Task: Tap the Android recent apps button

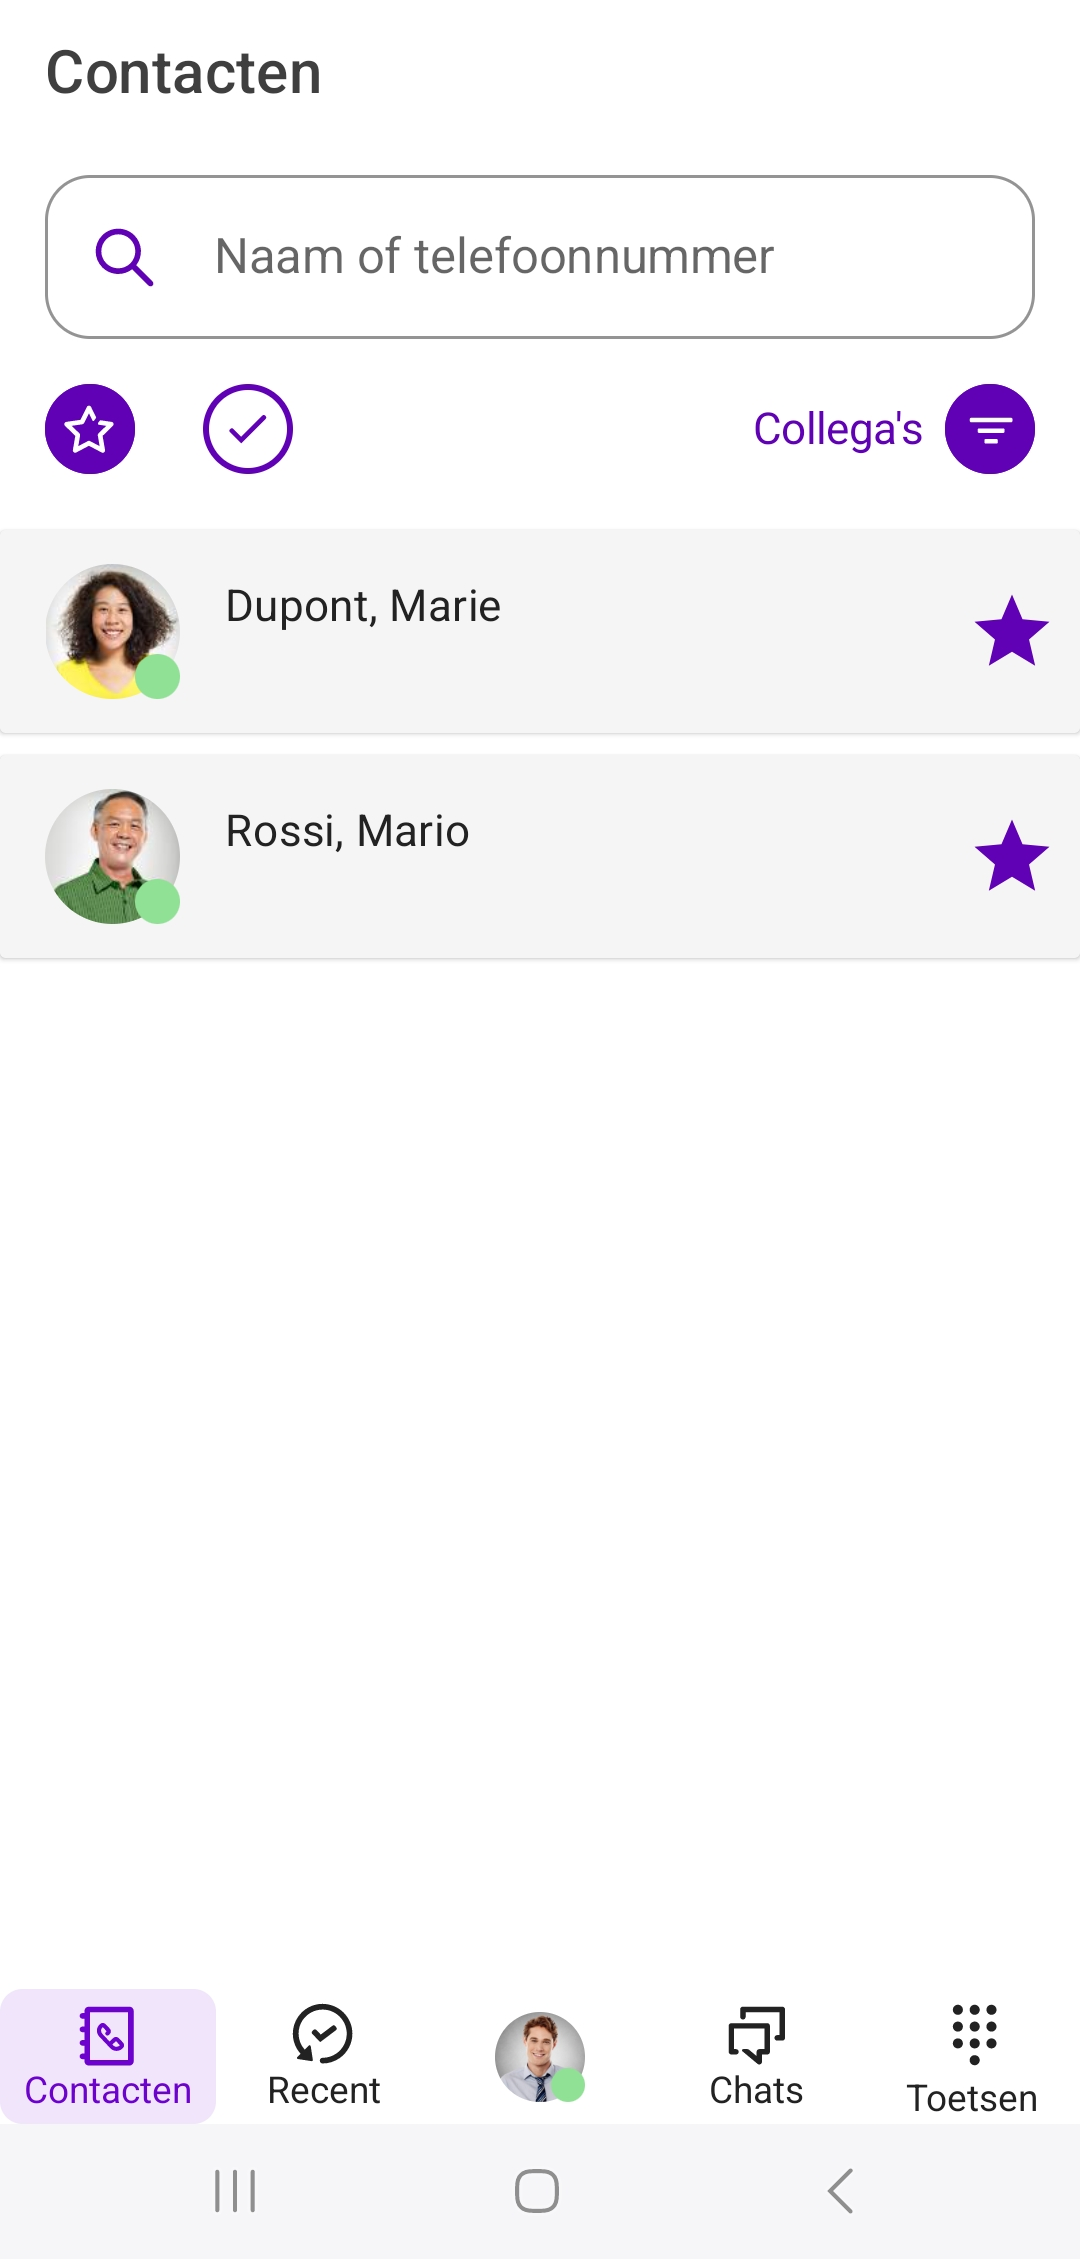Action: (x=236, y=2191)
